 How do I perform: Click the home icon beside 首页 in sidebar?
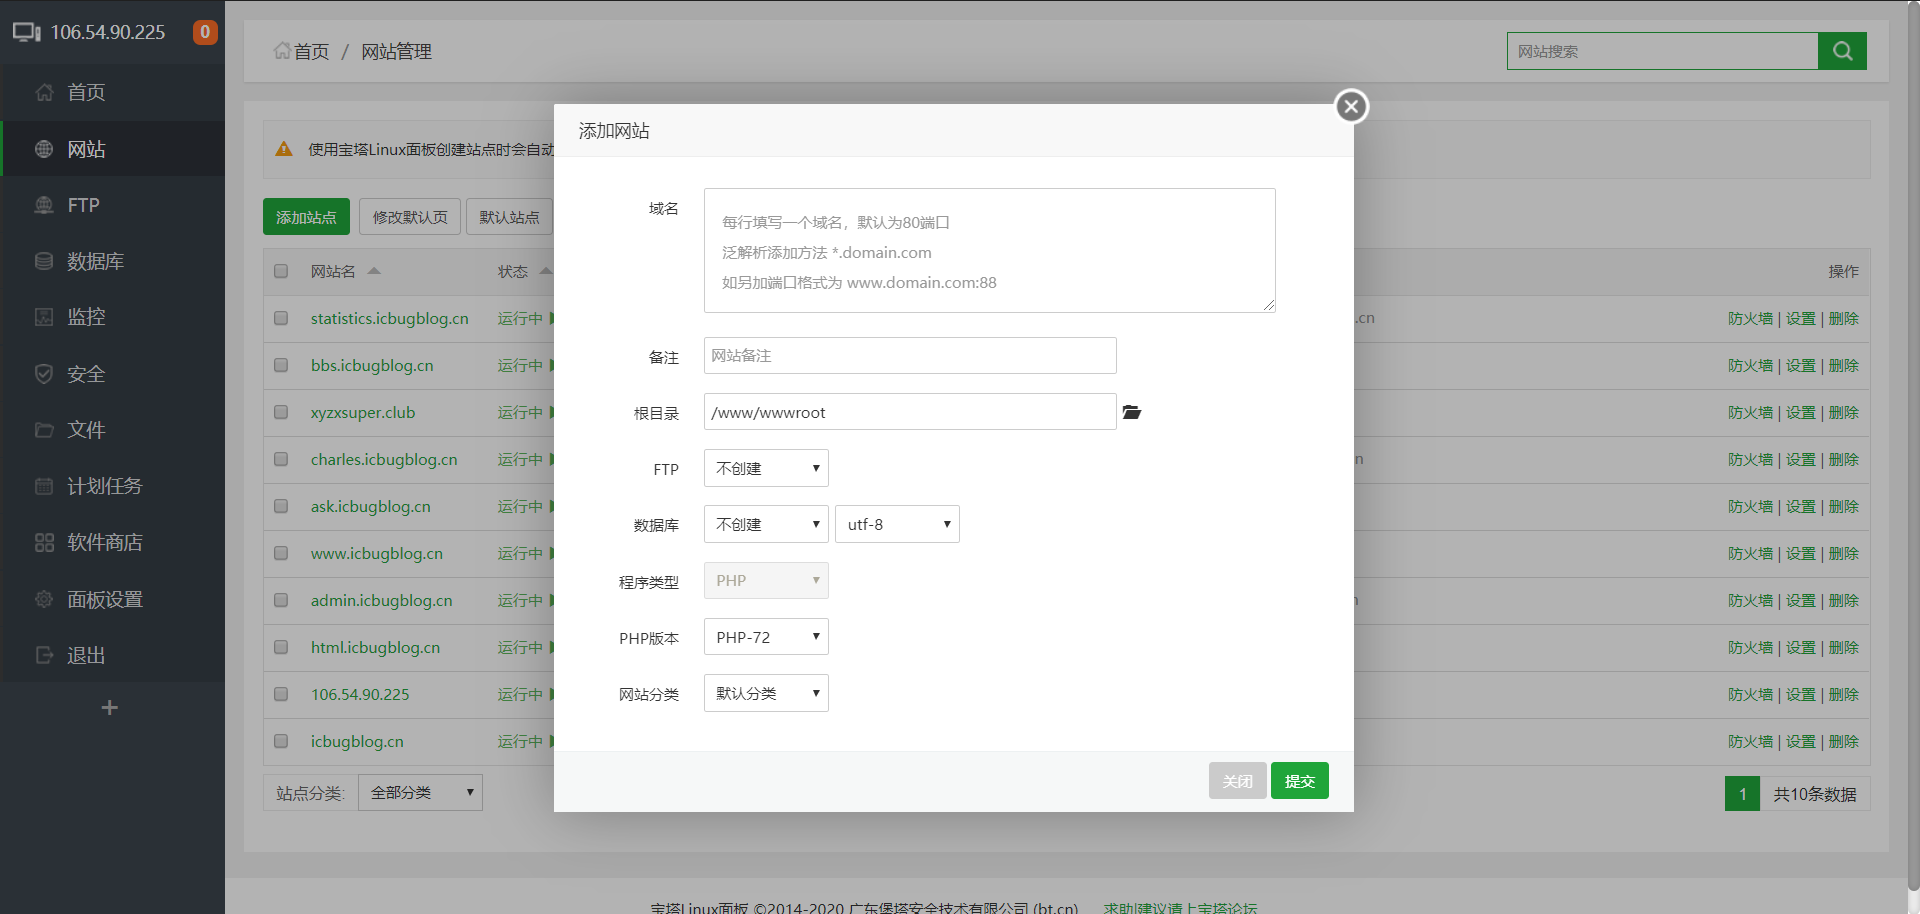click(44, 93)
